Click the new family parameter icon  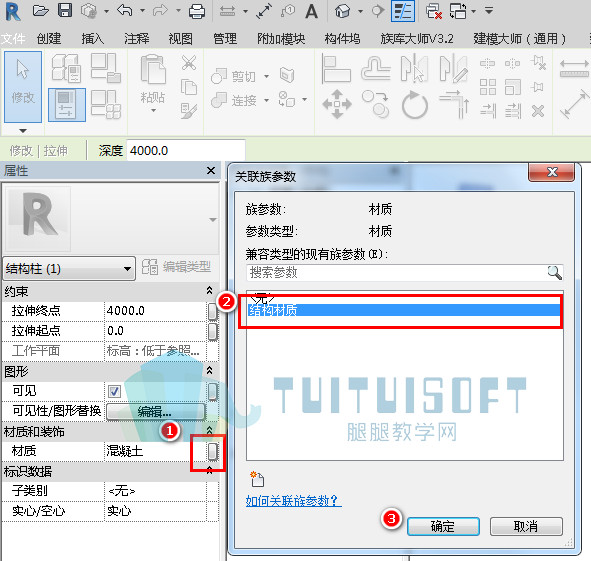pyautogui.click(x=257, y=479)
